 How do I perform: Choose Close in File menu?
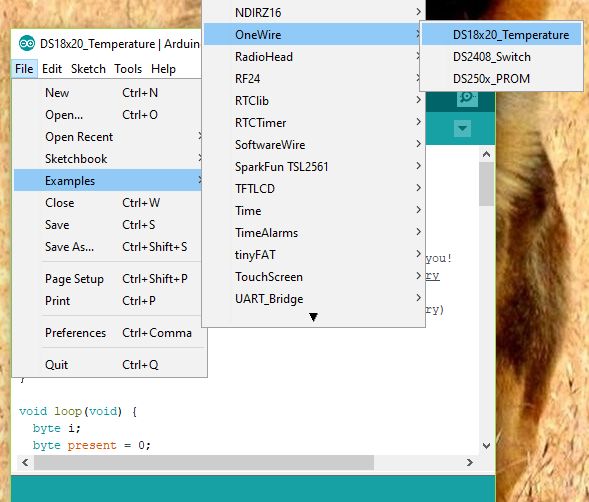(108, 203)
